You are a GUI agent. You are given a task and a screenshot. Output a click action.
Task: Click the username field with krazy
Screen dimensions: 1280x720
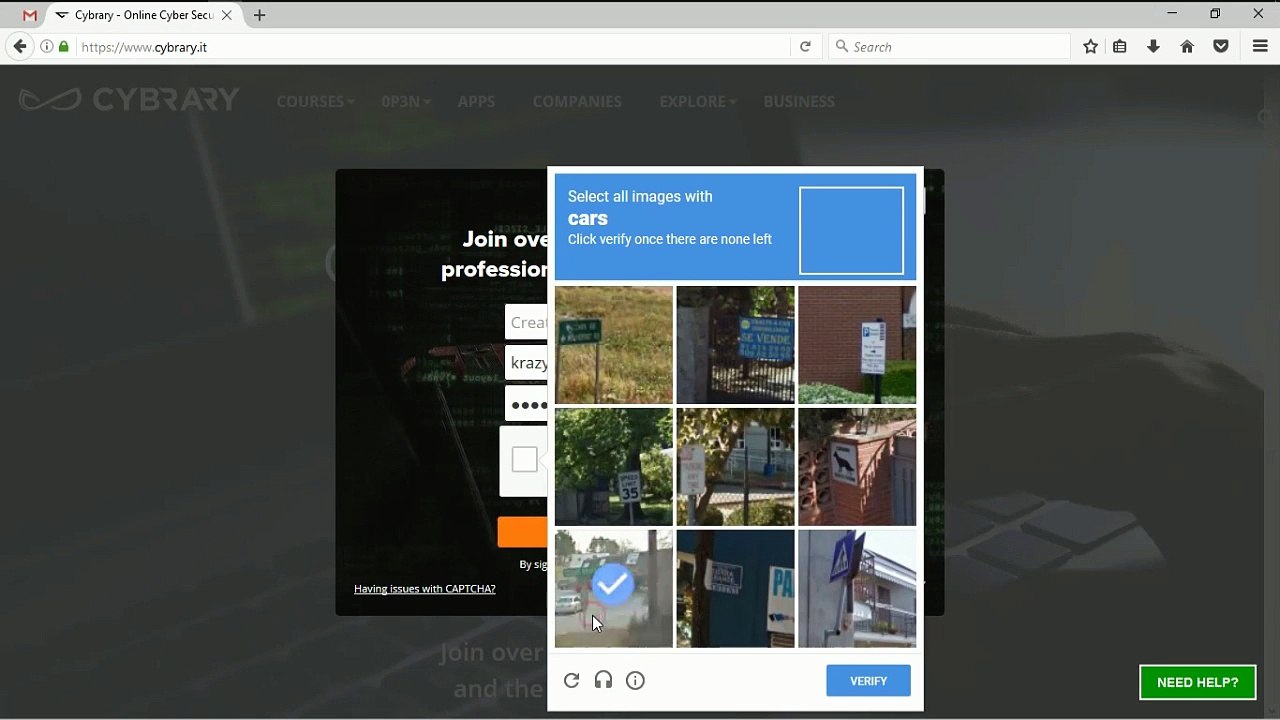pyautogui.click(x=526, y=363)
